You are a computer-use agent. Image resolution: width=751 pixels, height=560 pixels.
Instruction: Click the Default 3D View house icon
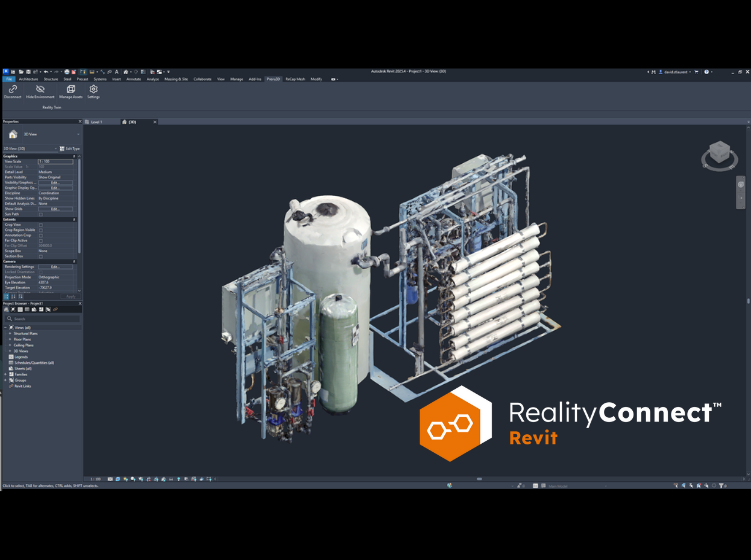(126, 72)
